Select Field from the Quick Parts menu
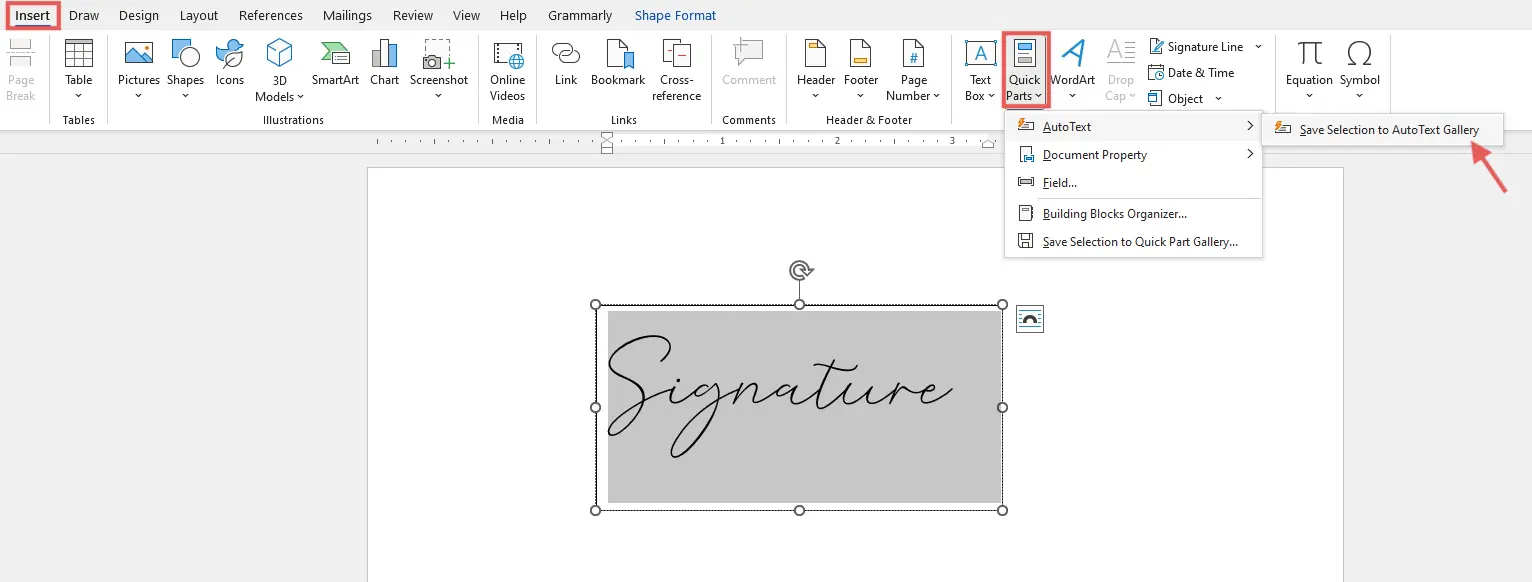The height and width of the screenshot is (582, 1532). pyautogui.click(x=1059, y=182)
